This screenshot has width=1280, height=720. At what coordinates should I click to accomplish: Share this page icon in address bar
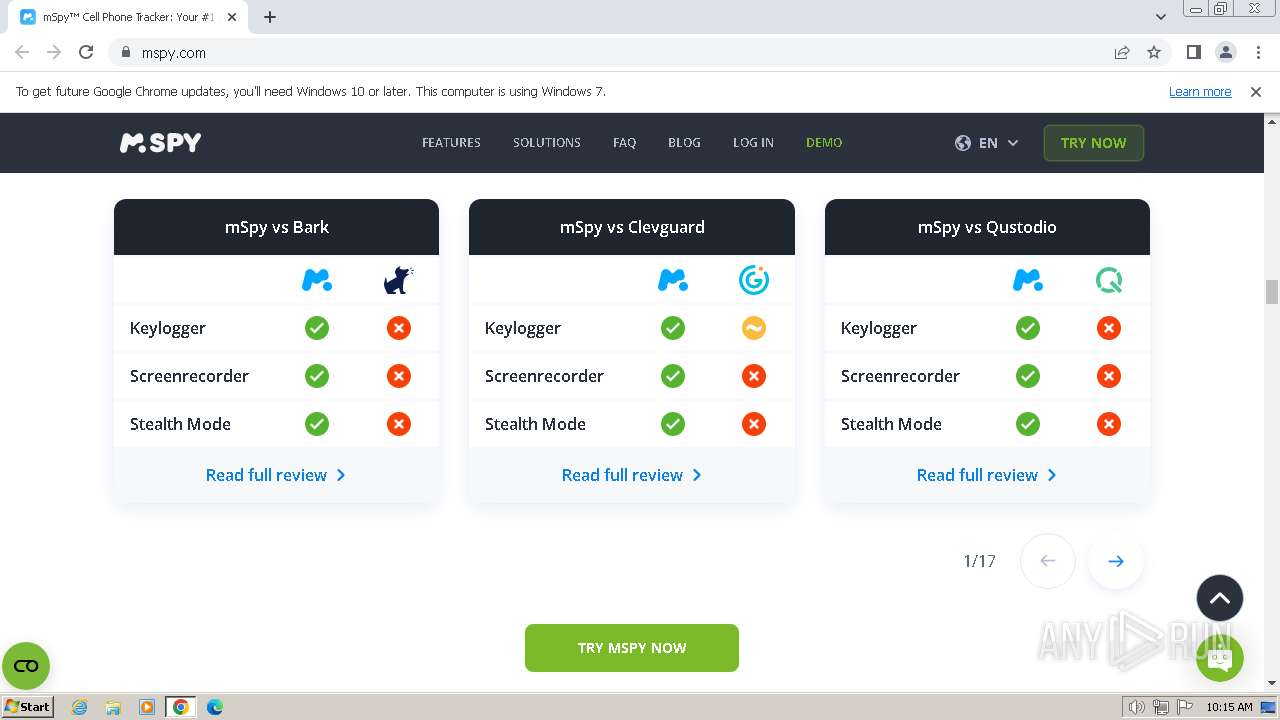pyautogui.click(x=1122, y=53)
